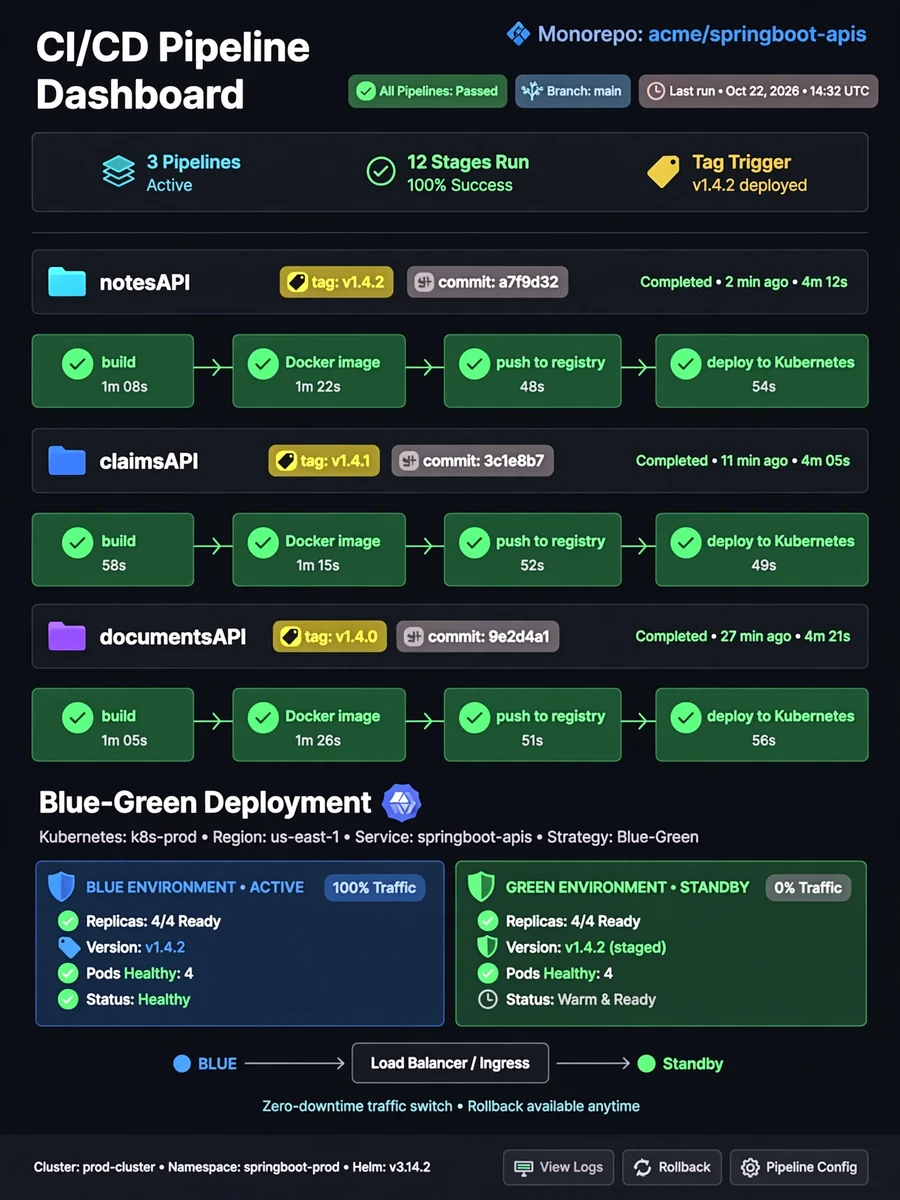The image size is (900, 1200).
Task: Click the BLUE ENVIRONMENT • ACTIVE heading
Action: 195,887
